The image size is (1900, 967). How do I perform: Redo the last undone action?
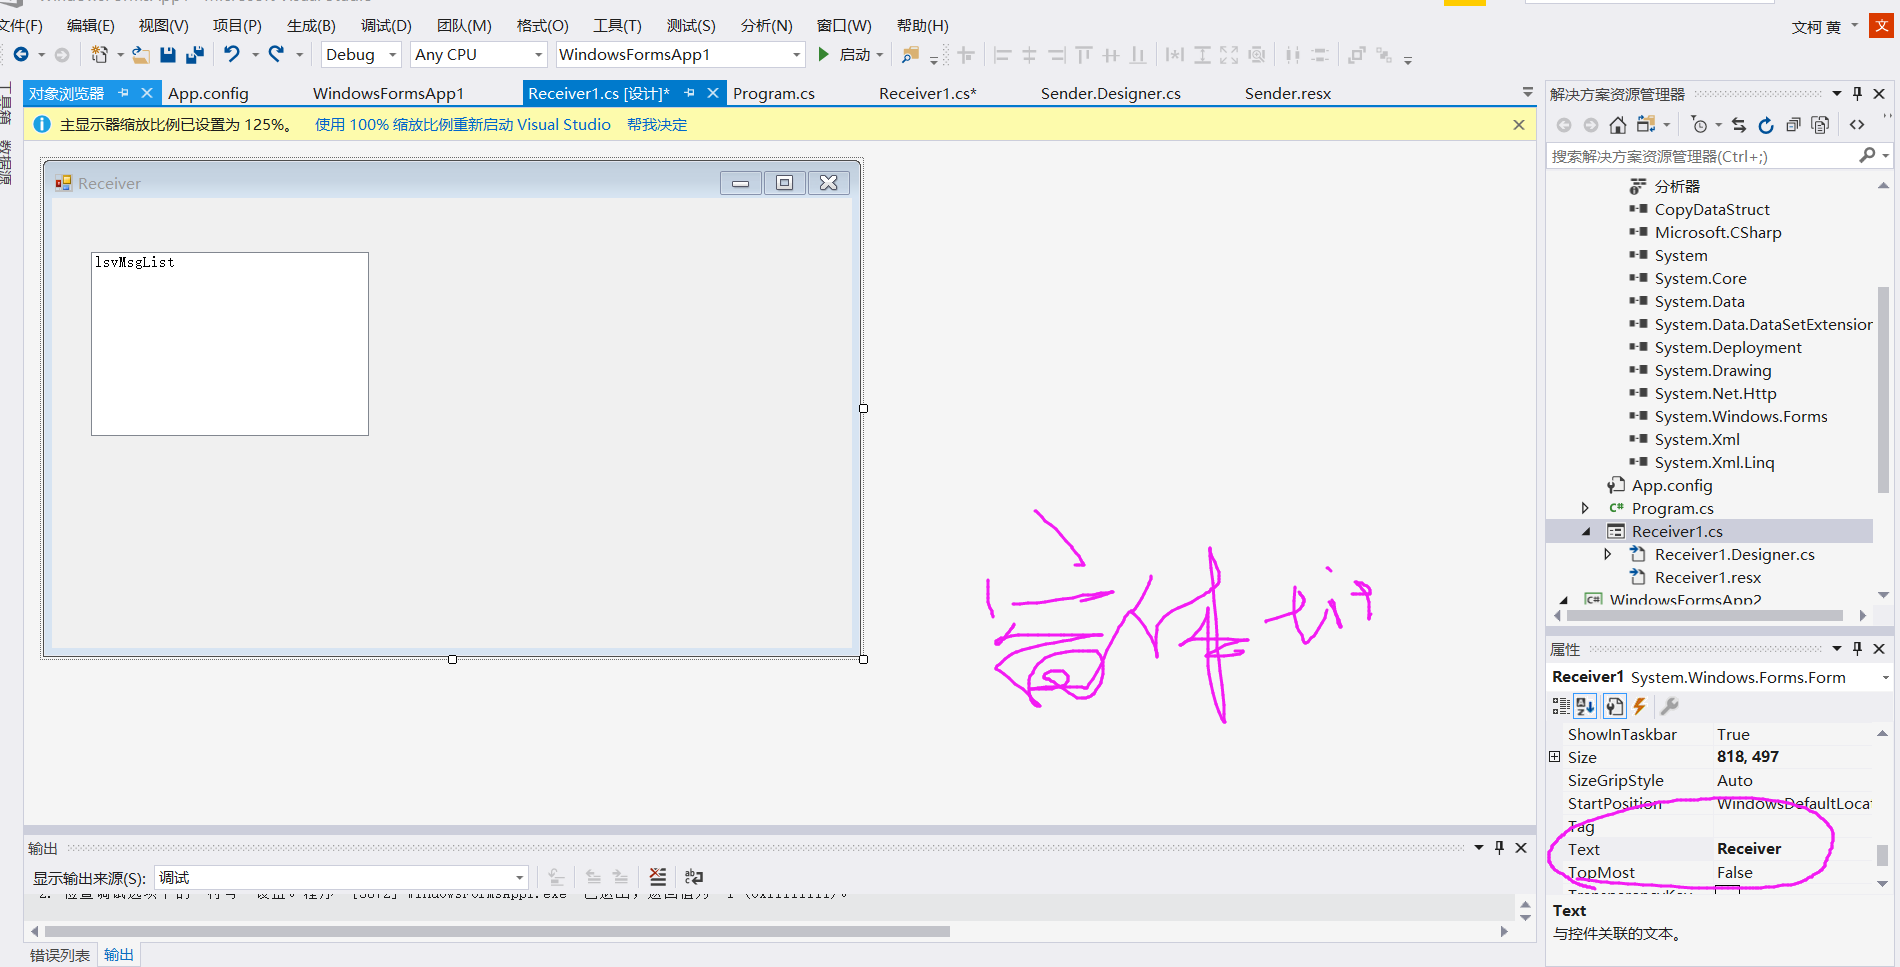(277, 54)
